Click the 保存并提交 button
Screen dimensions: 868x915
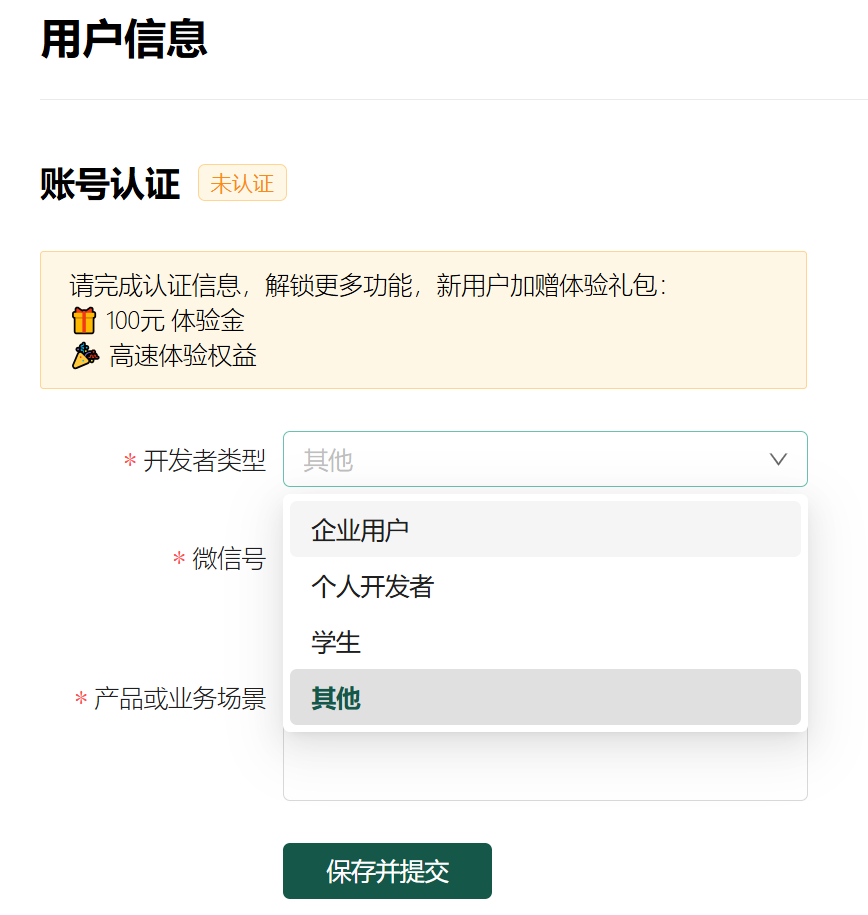pos(388,871)
